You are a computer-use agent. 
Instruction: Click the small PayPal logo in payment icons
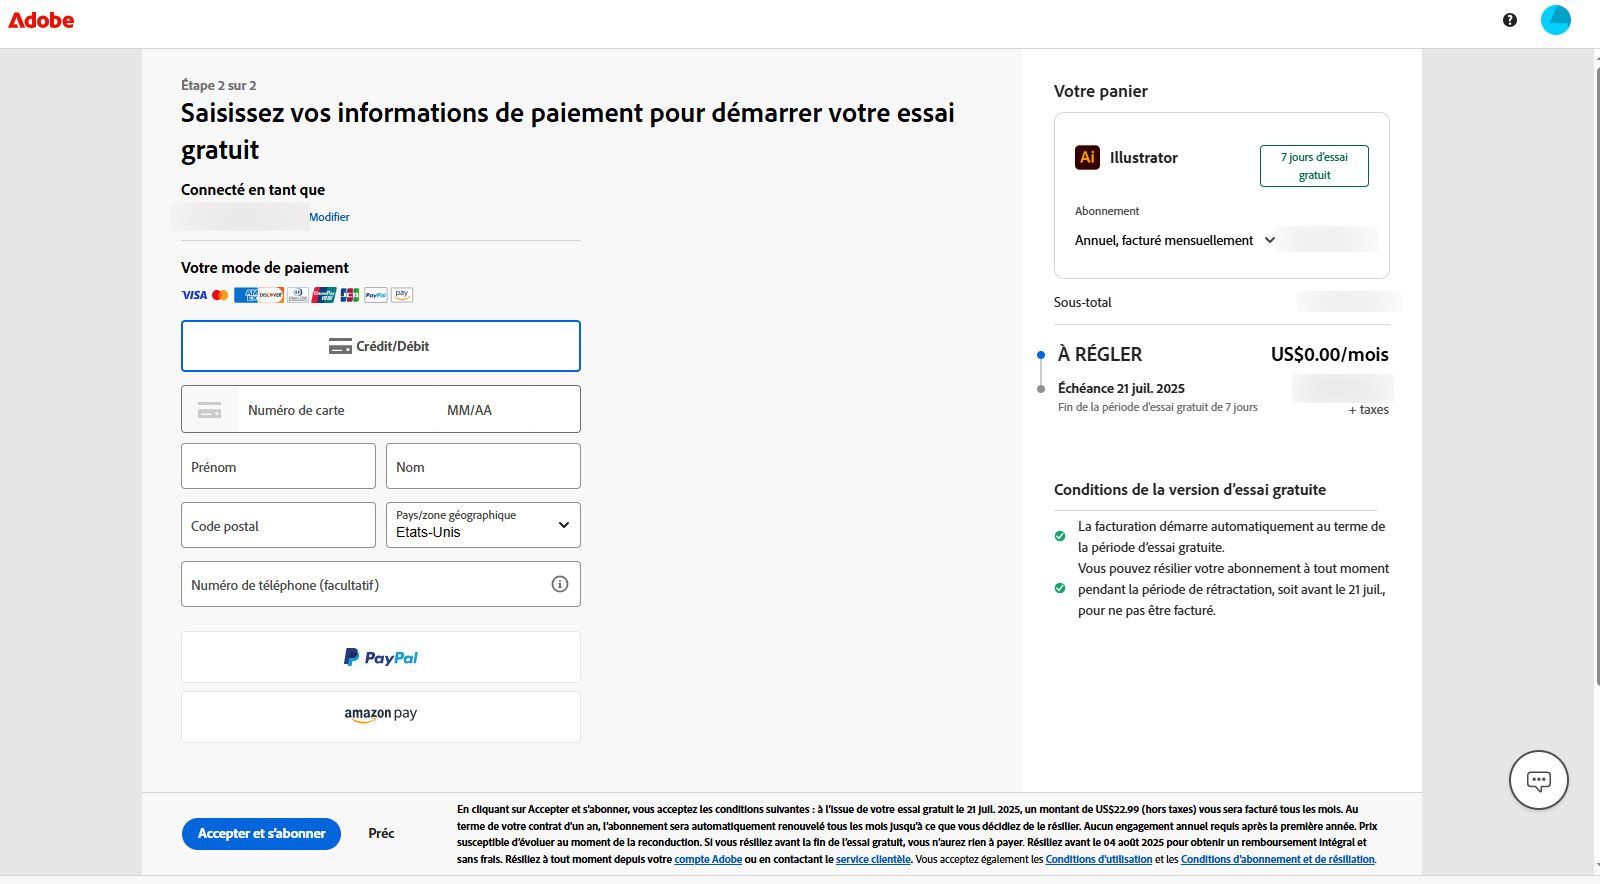[x=376, y=295]
